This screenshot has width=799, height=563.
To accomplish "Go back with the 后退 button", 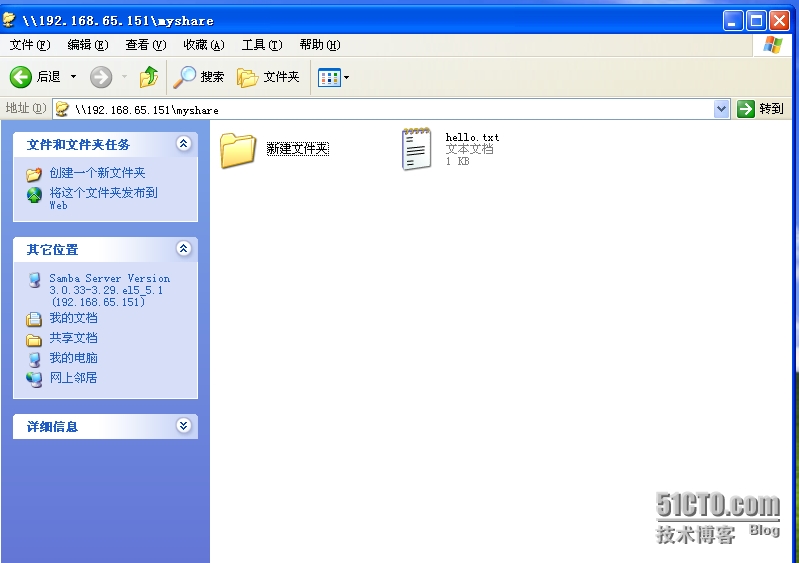I will (35, 77).
